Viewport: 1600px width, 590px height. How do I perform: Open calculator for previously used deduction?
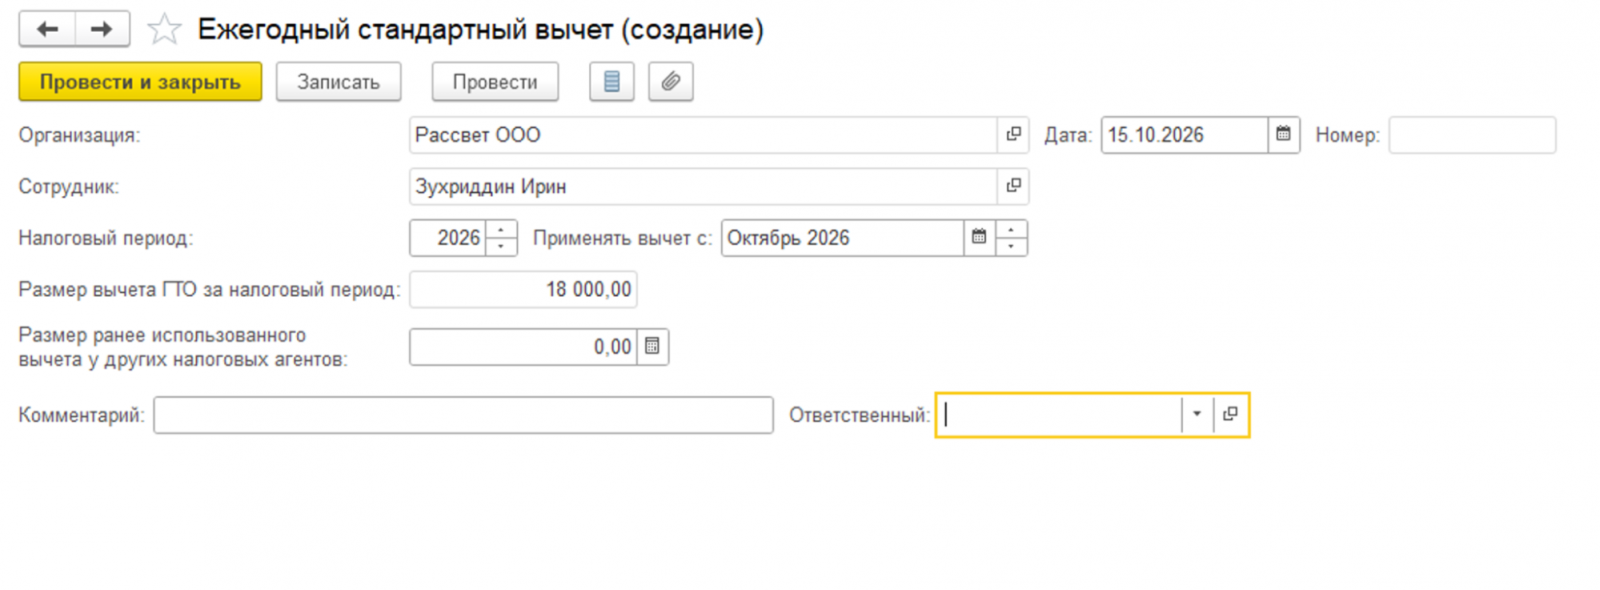coord(652,347)
